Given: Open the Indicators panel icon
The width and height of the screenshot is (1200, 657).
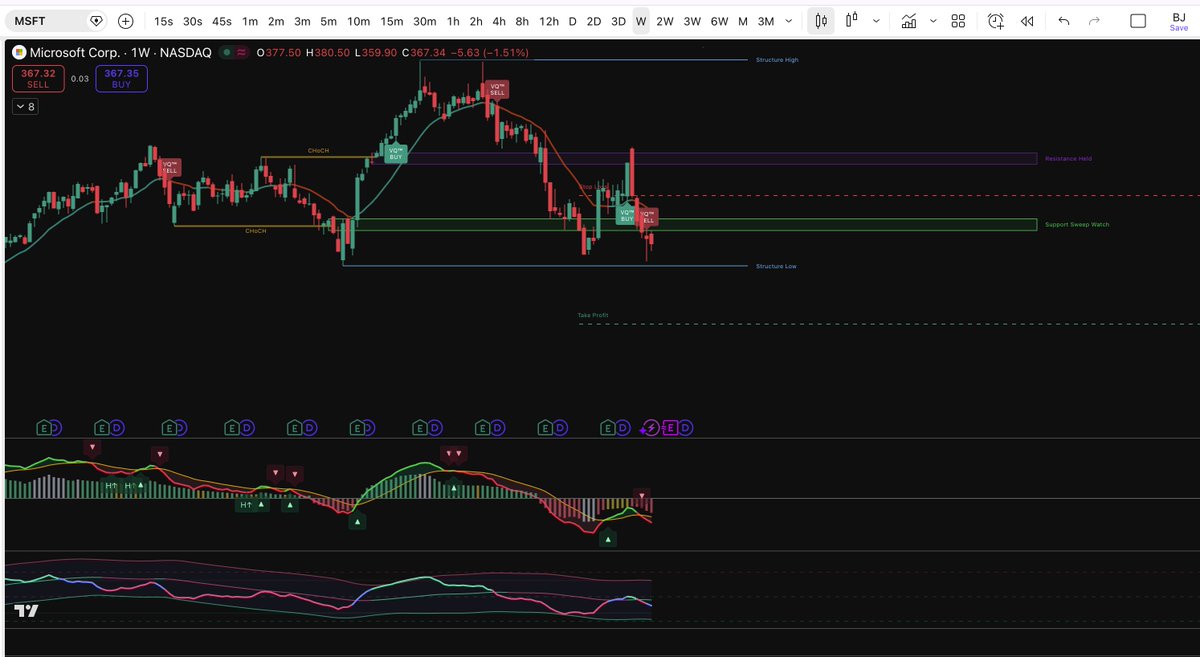Looking at the screenshot, I should coord(909,21).
